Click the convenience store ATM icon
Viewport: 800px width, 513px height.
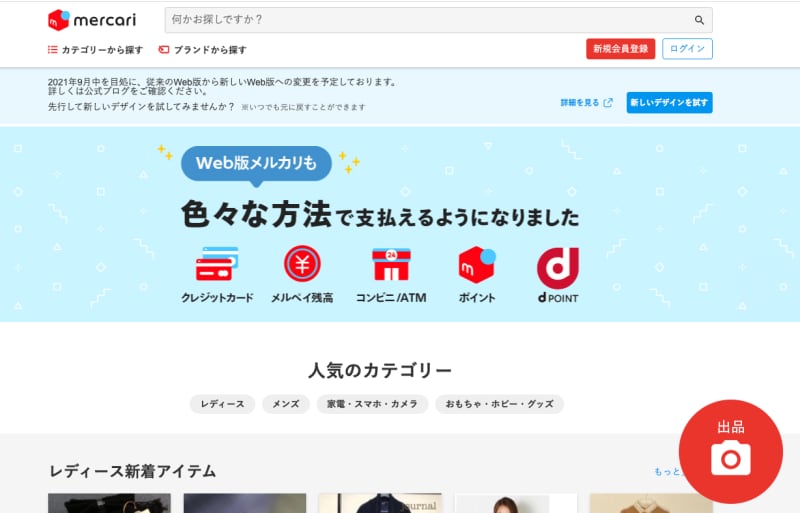[x=391, y=264]
